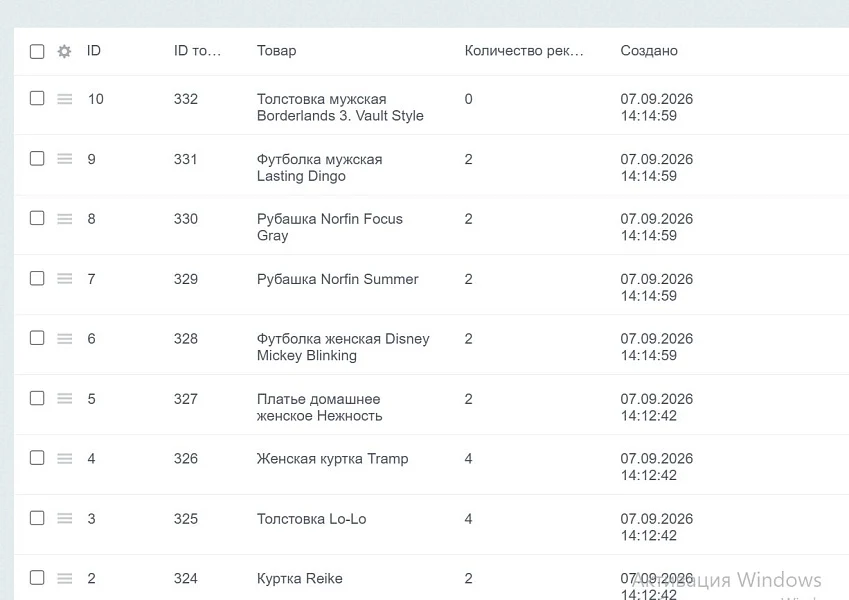
Task: Toggle the select-all checkbox in header
Action: 37,51
